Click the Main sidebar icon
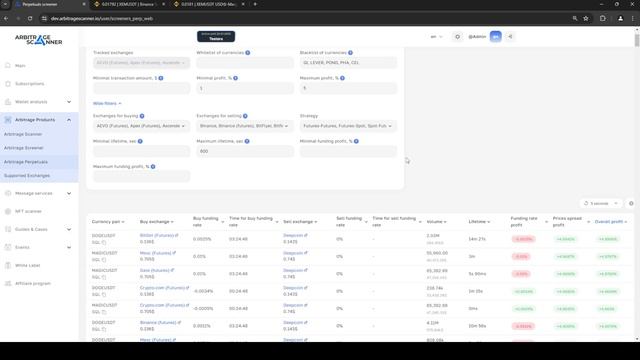Viewport: 640px width, 360px height. pos(8,65)
